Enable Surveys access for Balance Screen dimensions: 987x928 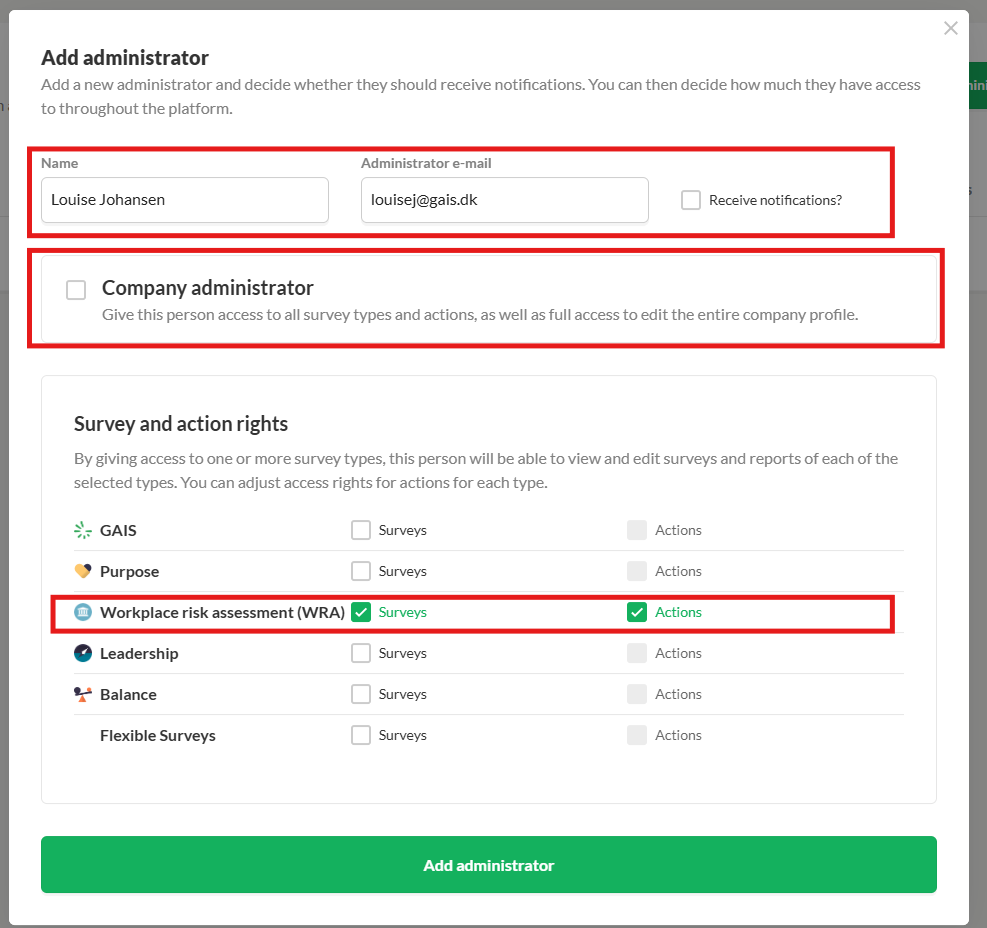[x=361, y=694]
